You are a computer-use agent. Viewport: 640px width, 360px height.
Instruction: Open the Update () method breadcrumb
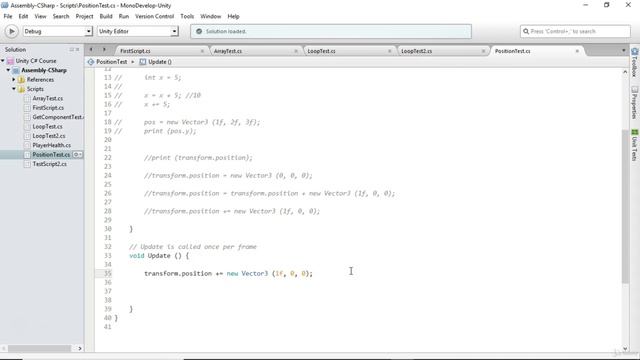pyautogui.click(x=156, y=62)
